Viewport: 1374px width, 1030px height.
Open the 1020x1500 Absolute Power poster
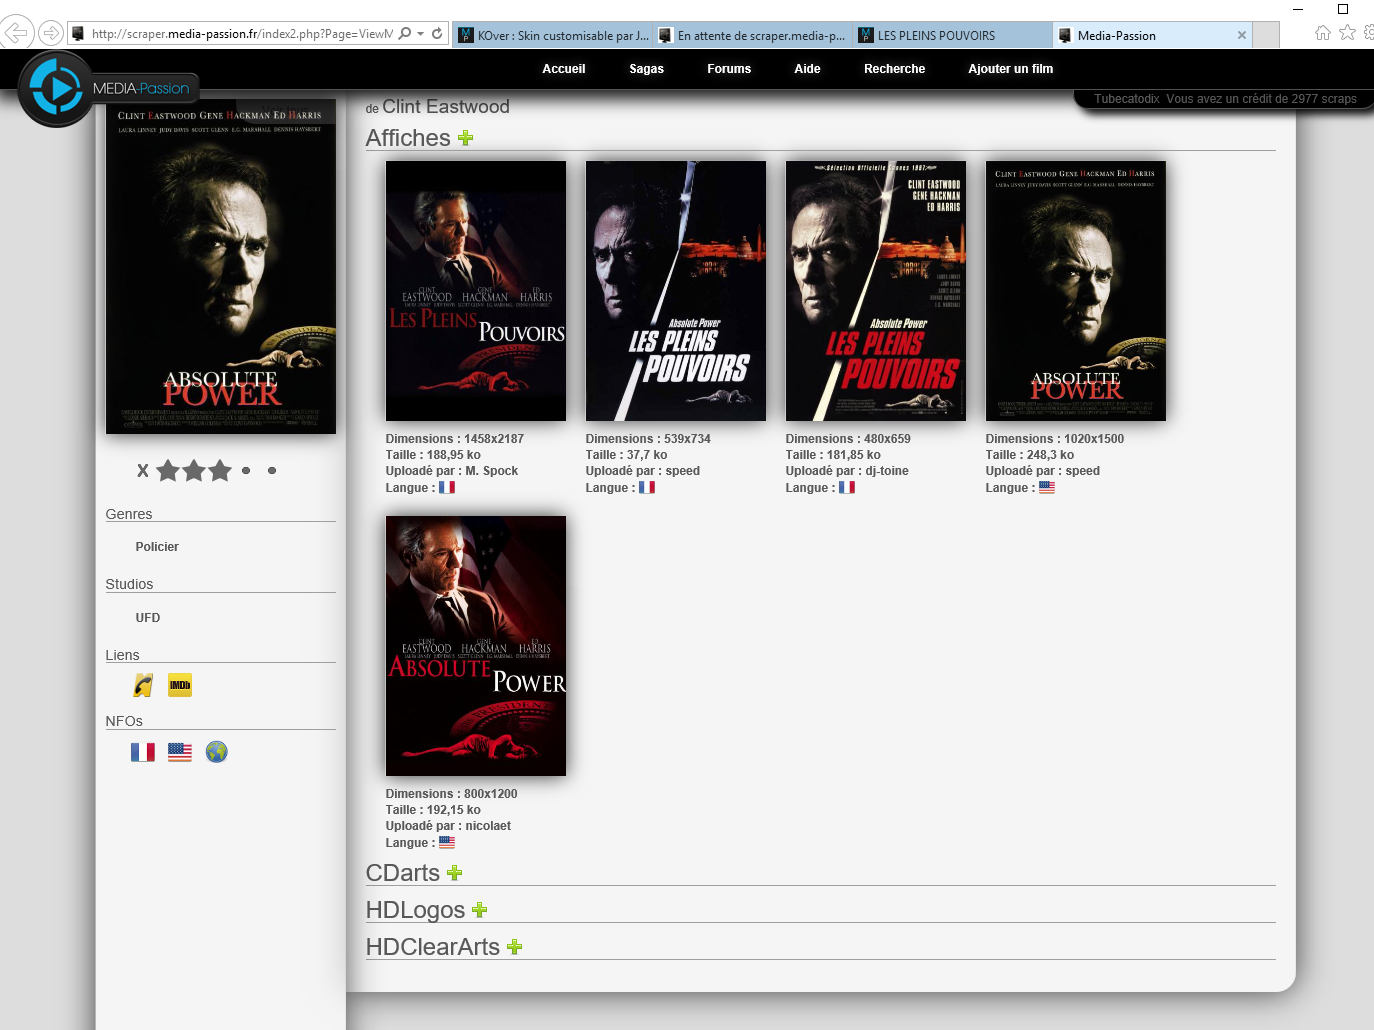(x=1076, y=291)
